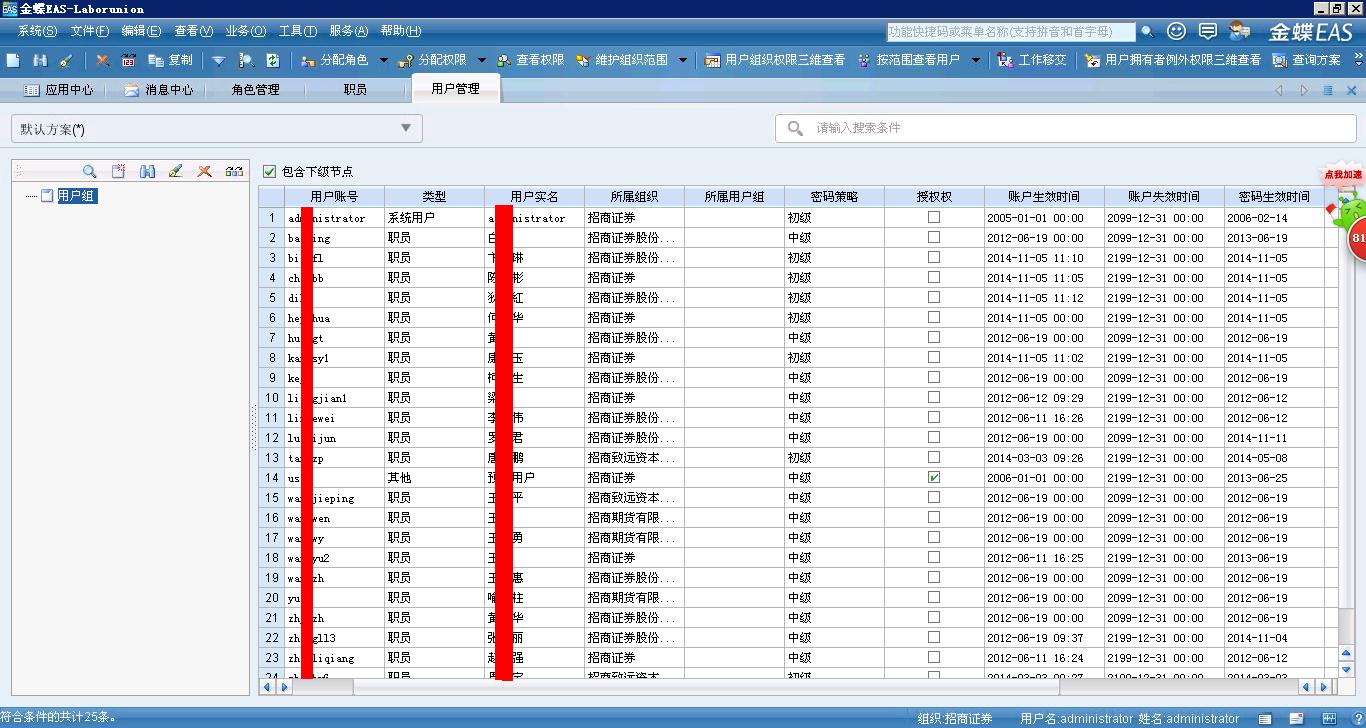
Task: Click the smiley face icon in header
Action: 1177,32
